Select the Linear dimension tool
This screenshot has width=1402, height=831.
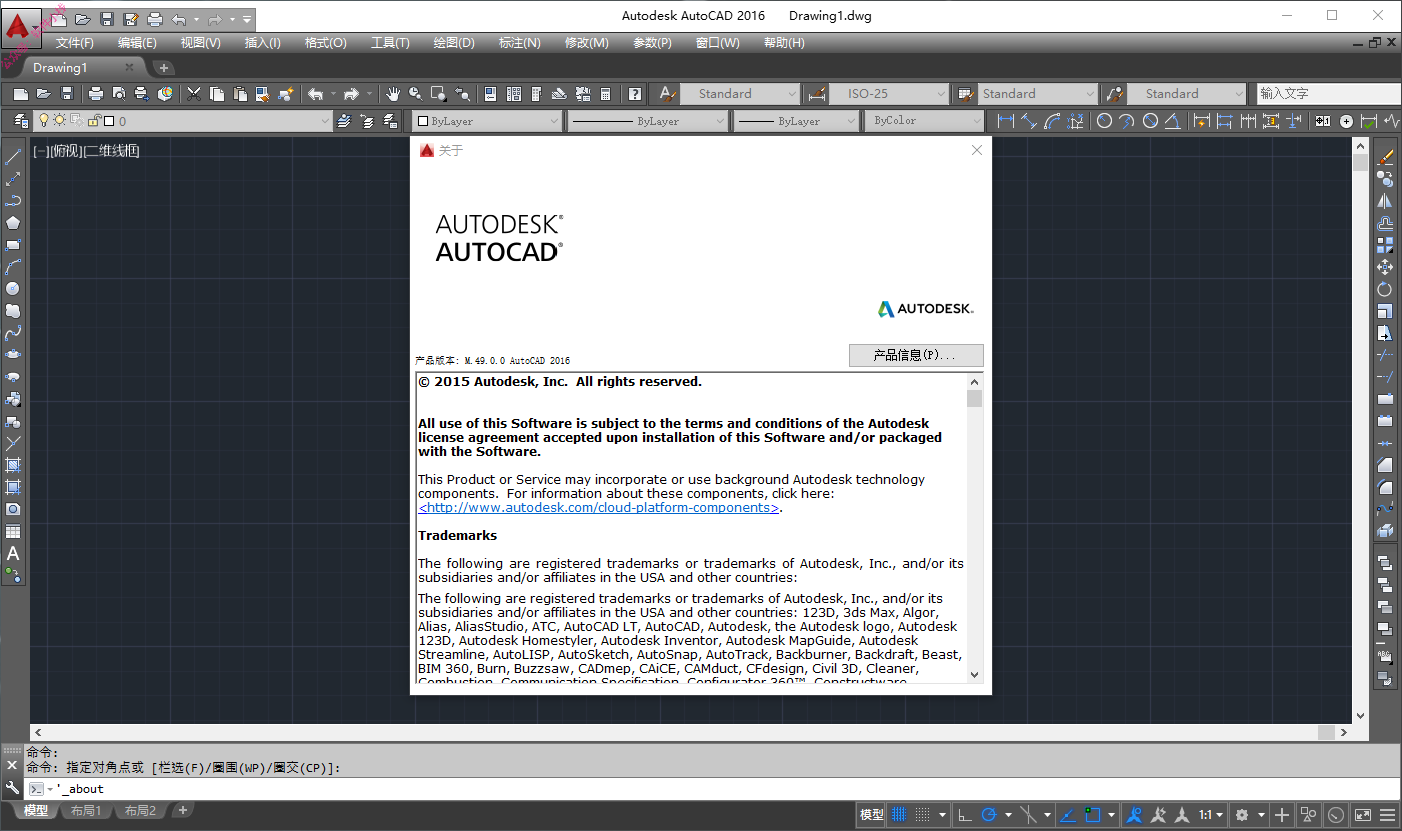tap(1006, 121)
